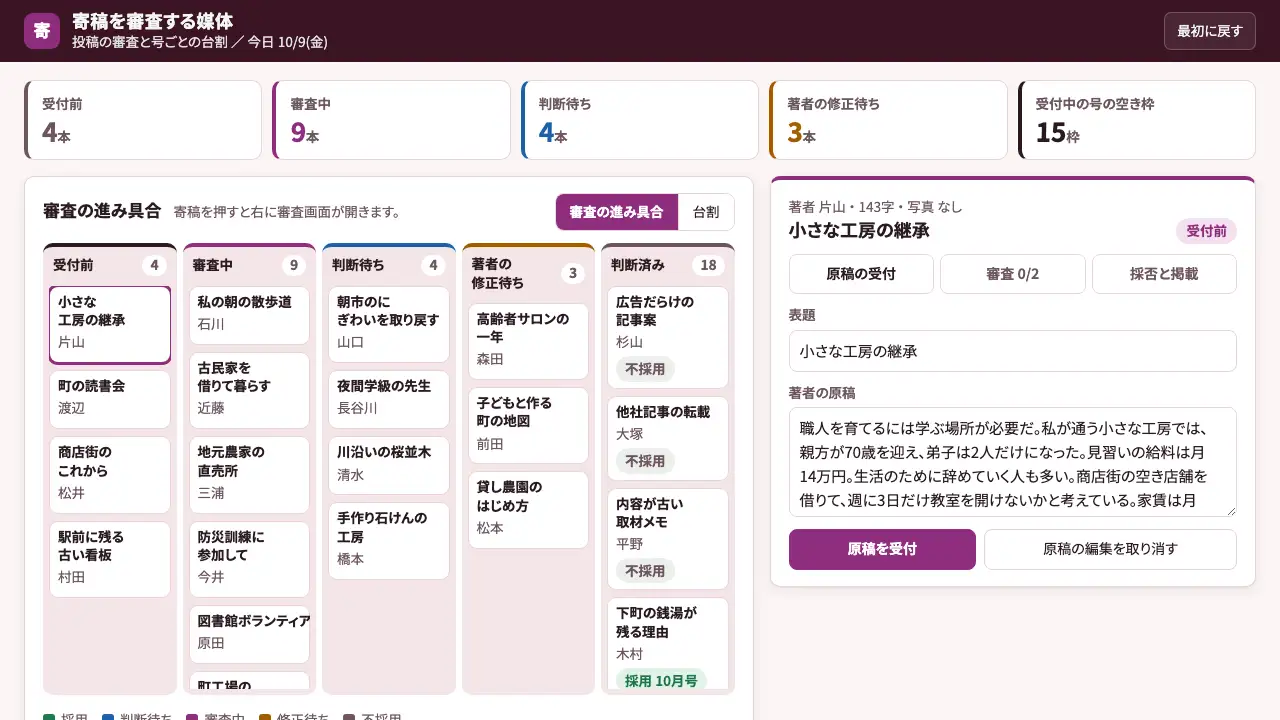Open the 審査 0/2 step tab

tap(1013, 274)
